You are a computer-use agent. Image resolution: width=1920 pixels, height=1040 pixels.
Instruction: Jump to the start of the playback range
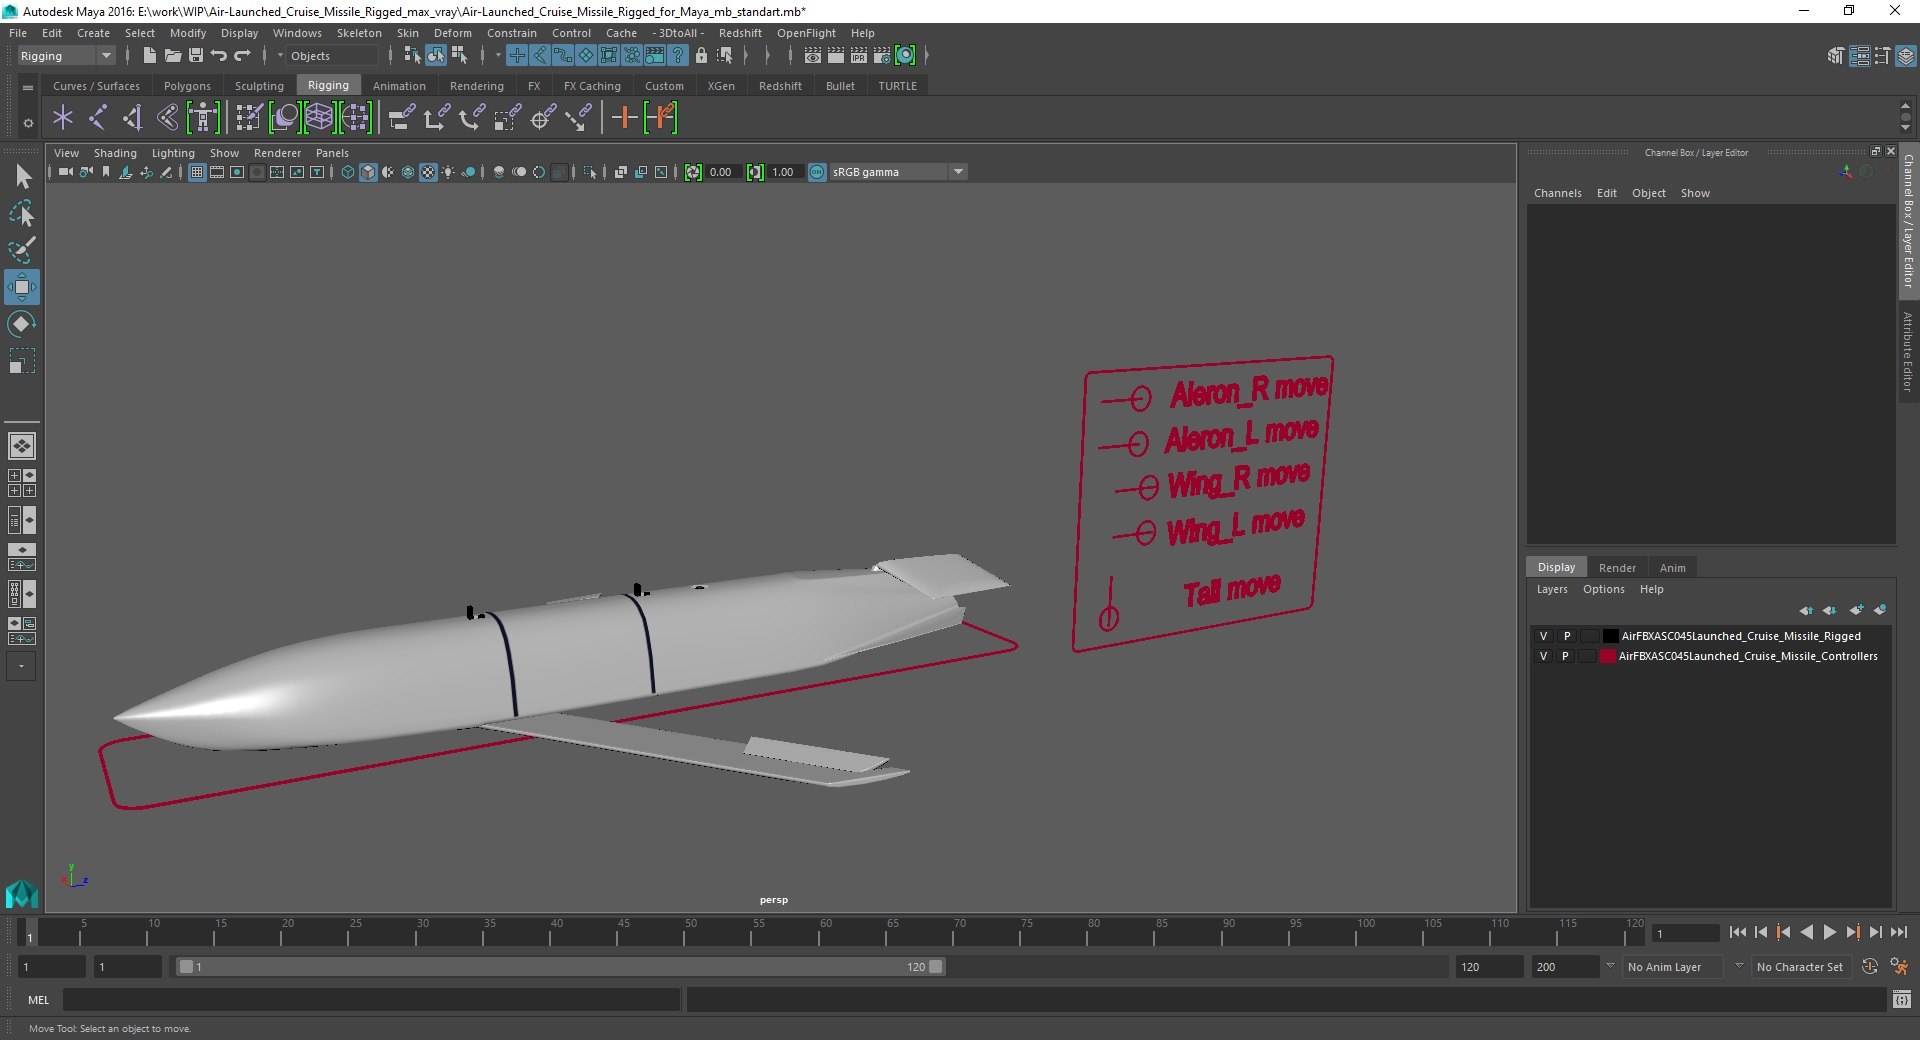(x=1737, y=932)
